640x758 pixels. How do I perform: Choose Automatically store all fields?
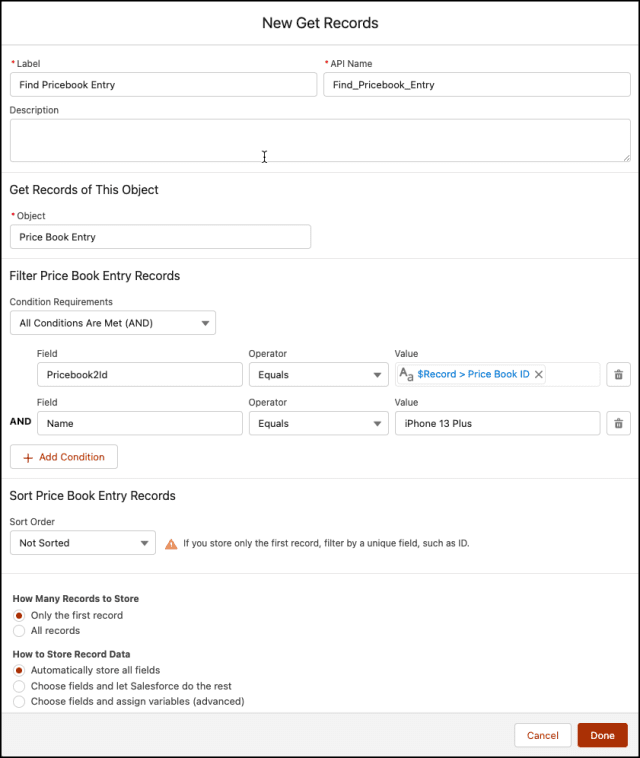click(x=19, y=670)
